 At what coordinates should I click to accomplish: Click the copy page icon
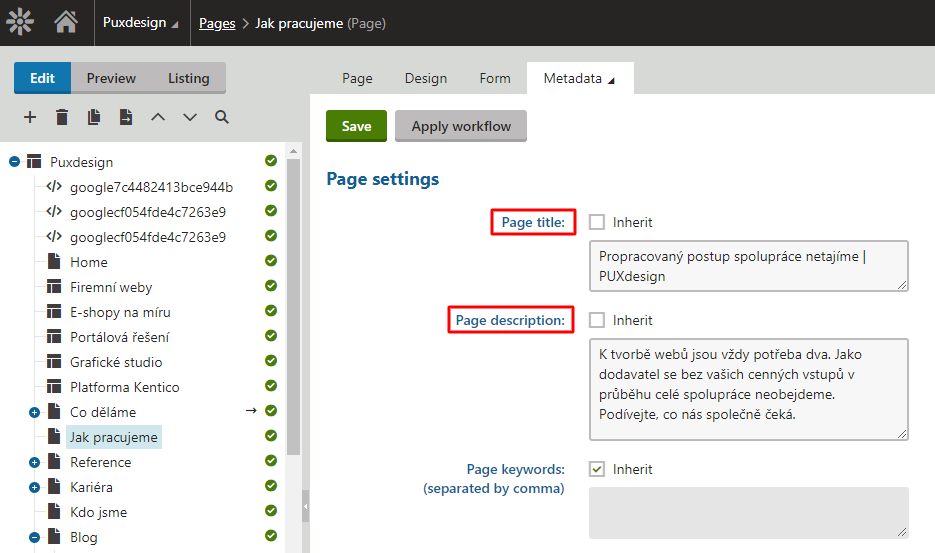click(94, 117)
